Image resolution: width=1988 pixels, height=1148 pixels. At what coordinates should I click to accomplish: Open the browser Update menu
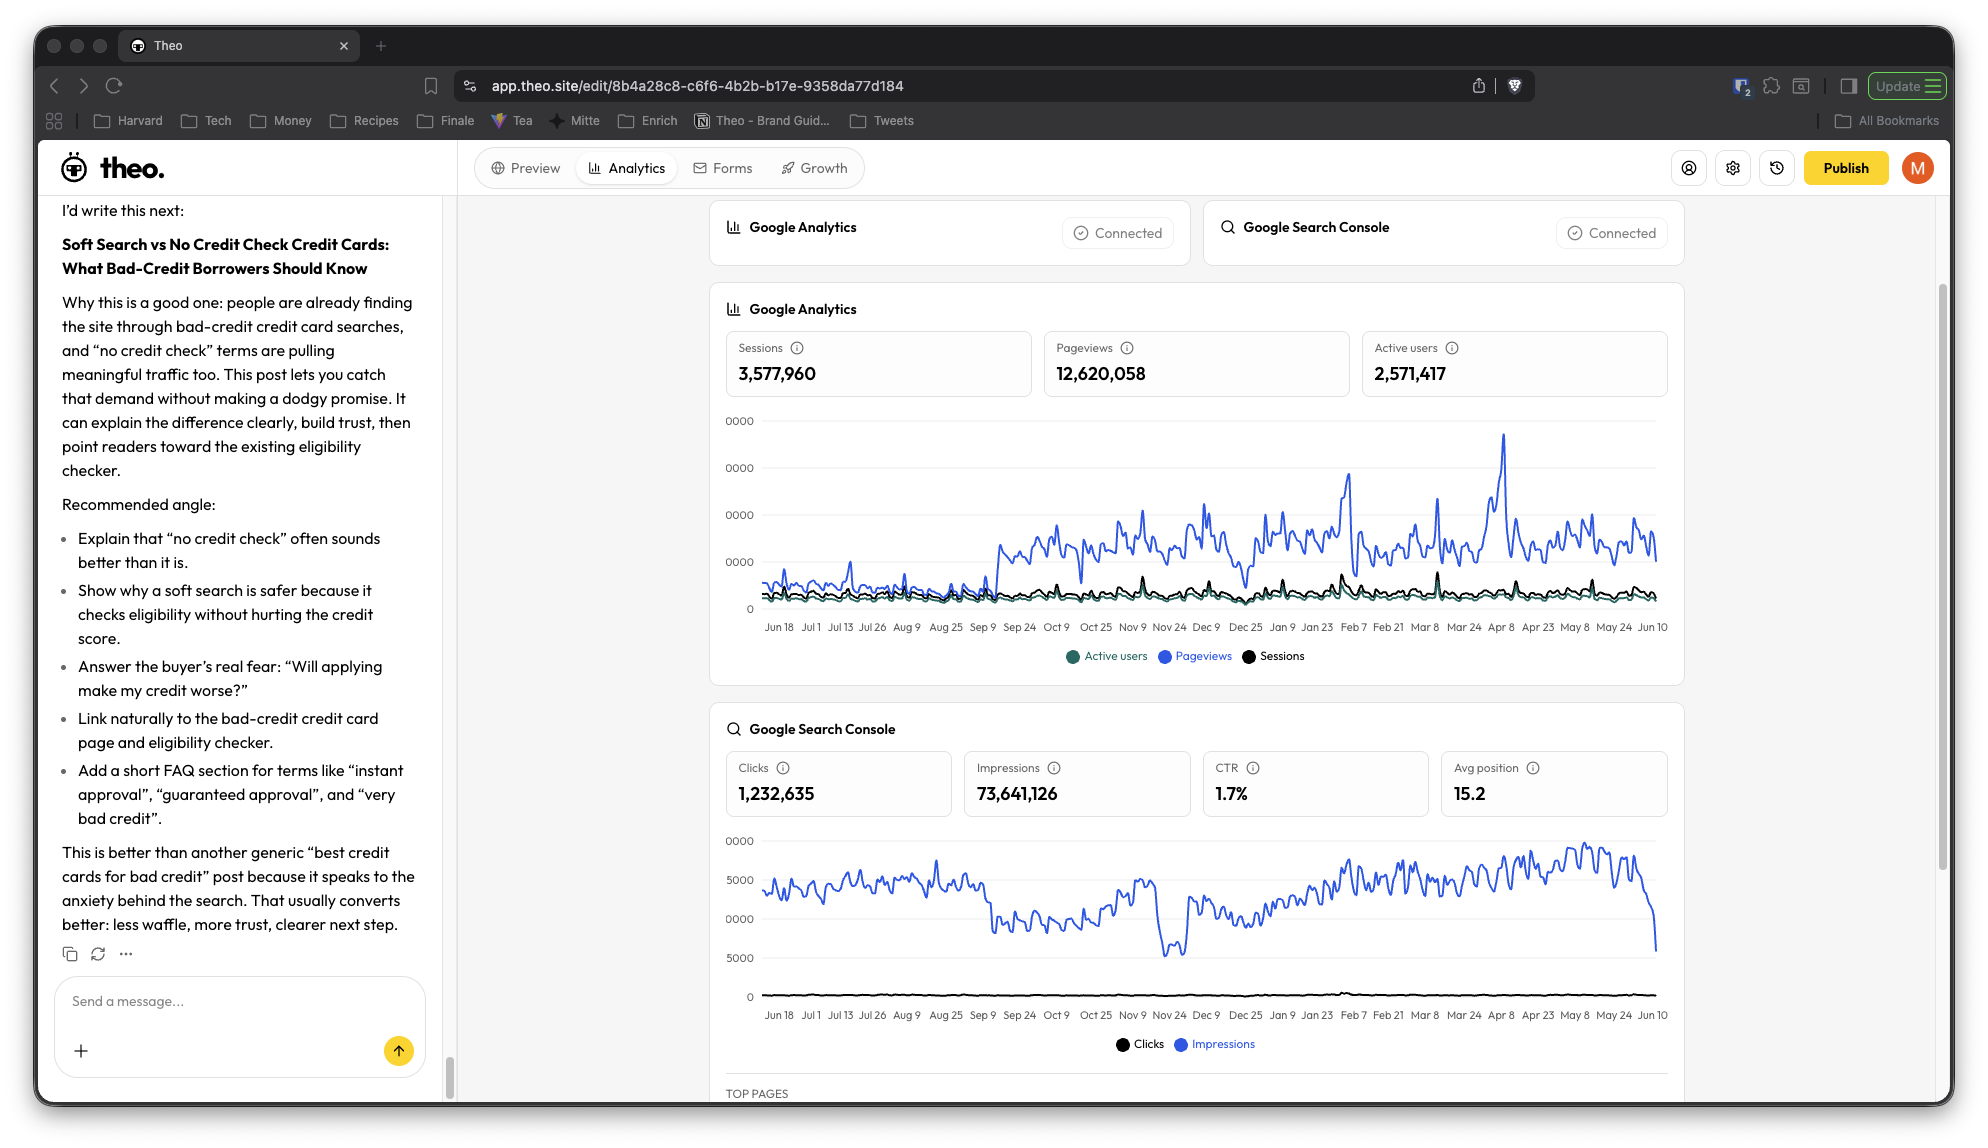tap(1907, 86)
